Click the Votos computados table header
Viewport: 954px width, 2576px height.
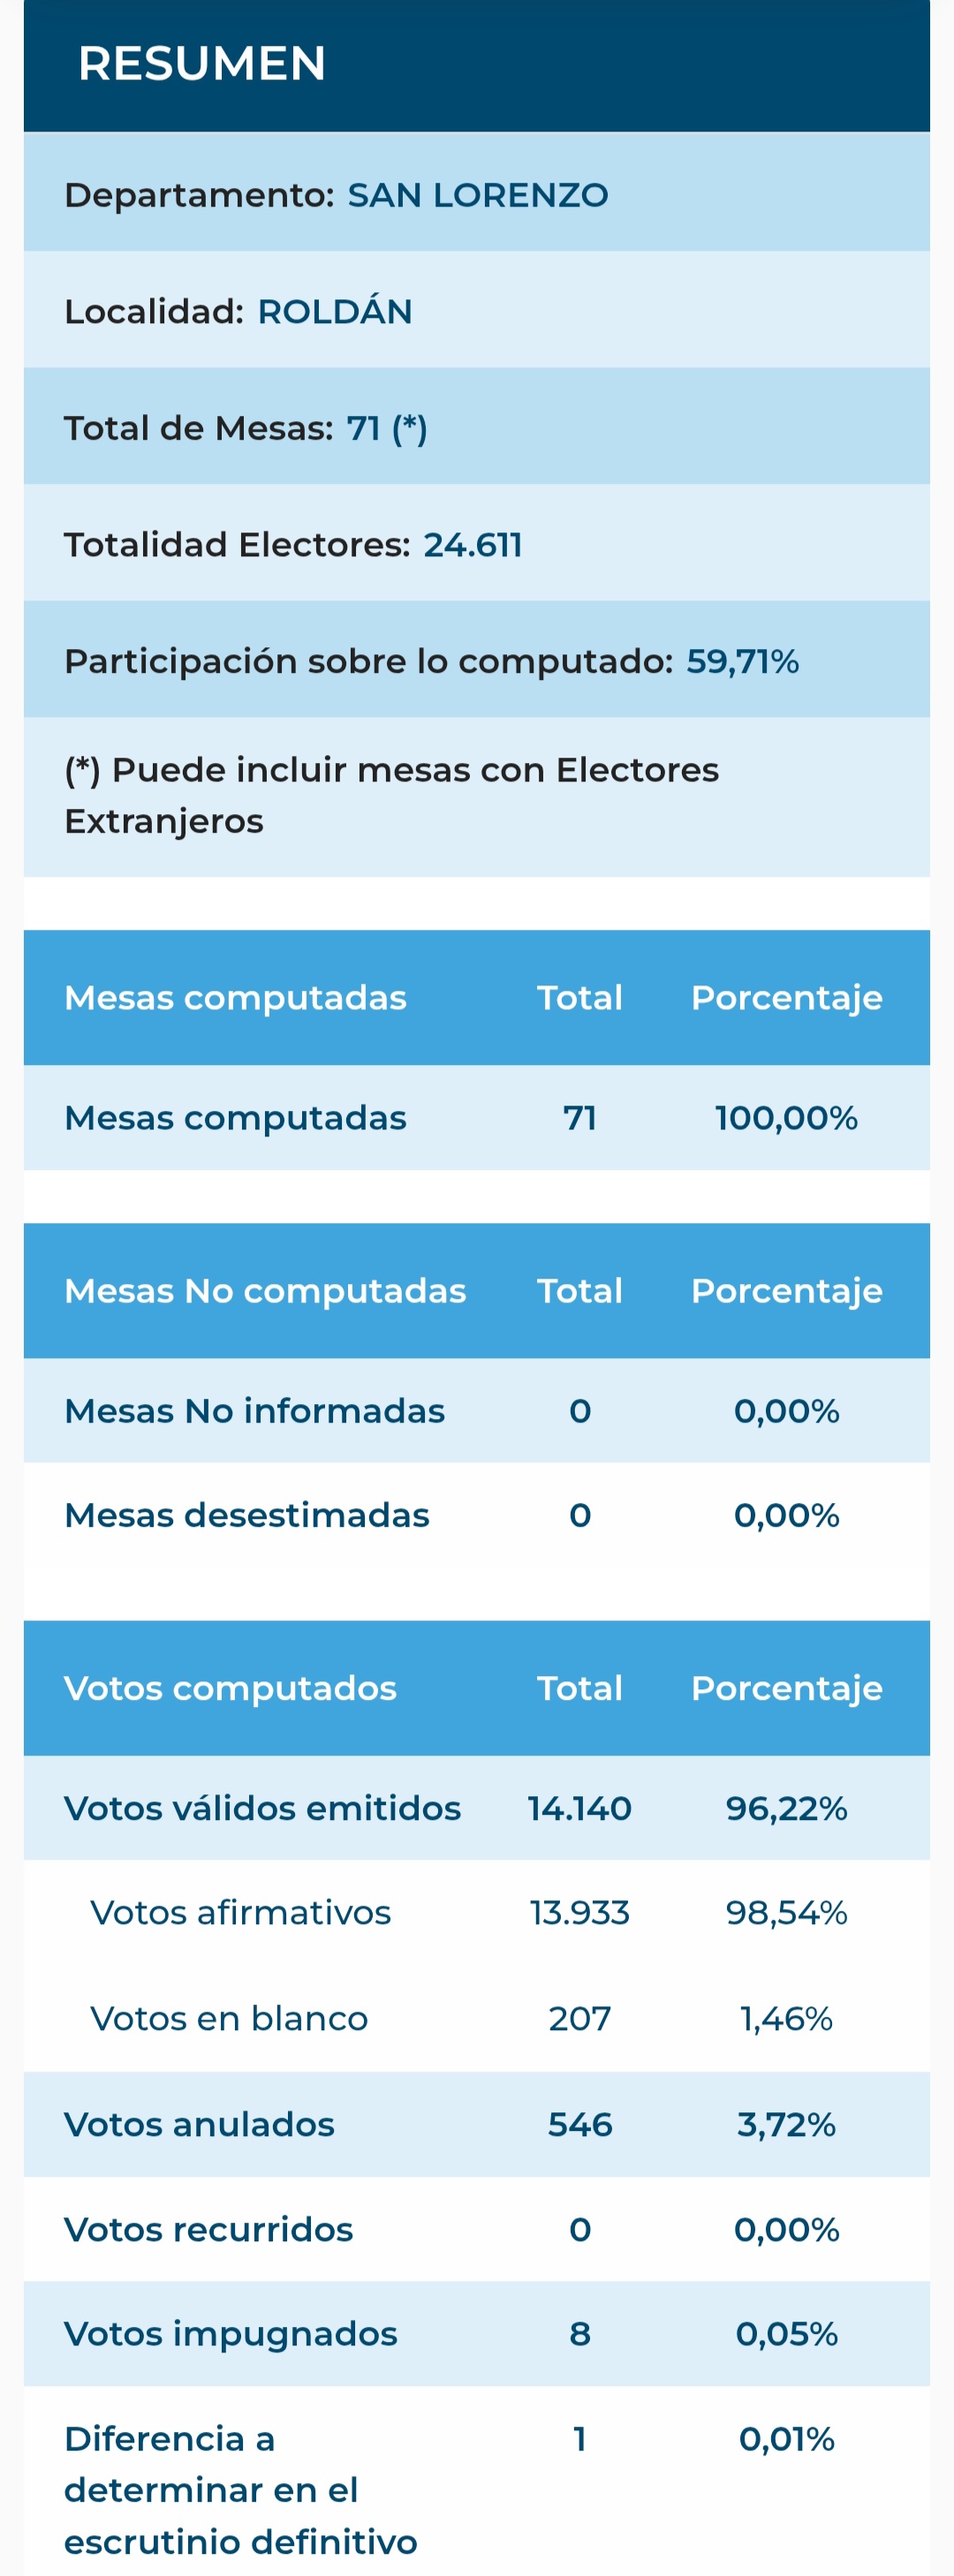(x=230, y=1687)
